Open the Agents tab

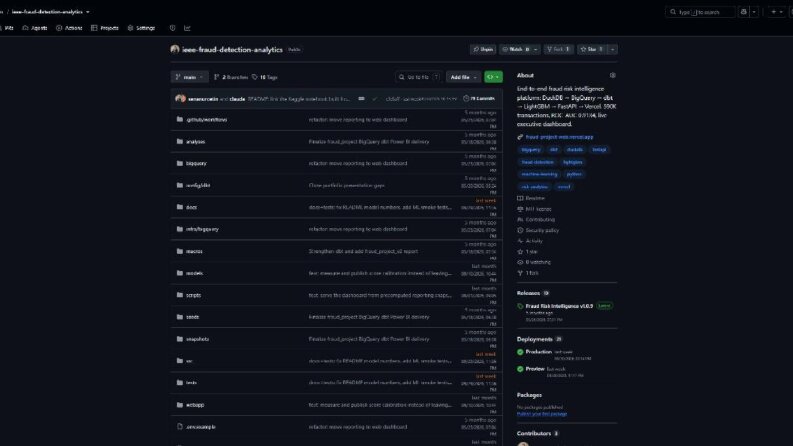(35, 28)
